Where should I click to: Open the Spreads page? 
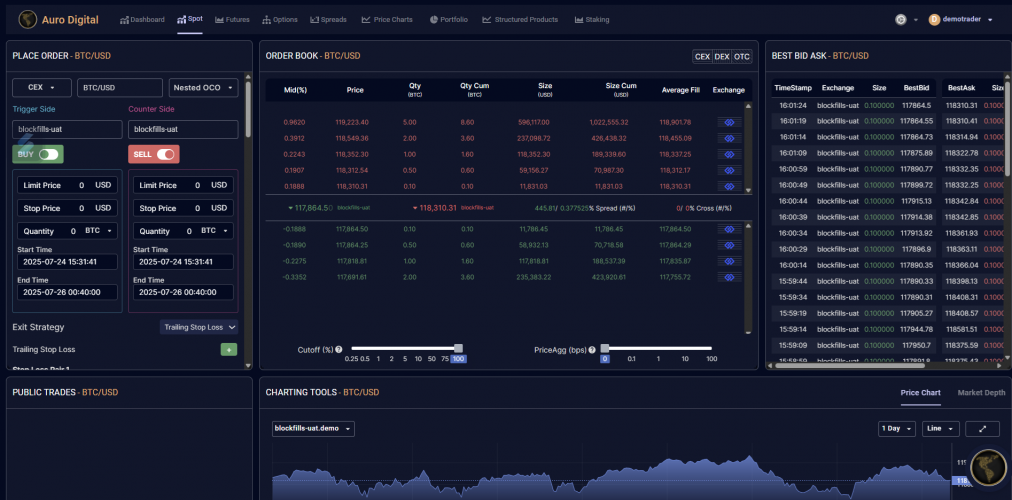click(329, 20)
